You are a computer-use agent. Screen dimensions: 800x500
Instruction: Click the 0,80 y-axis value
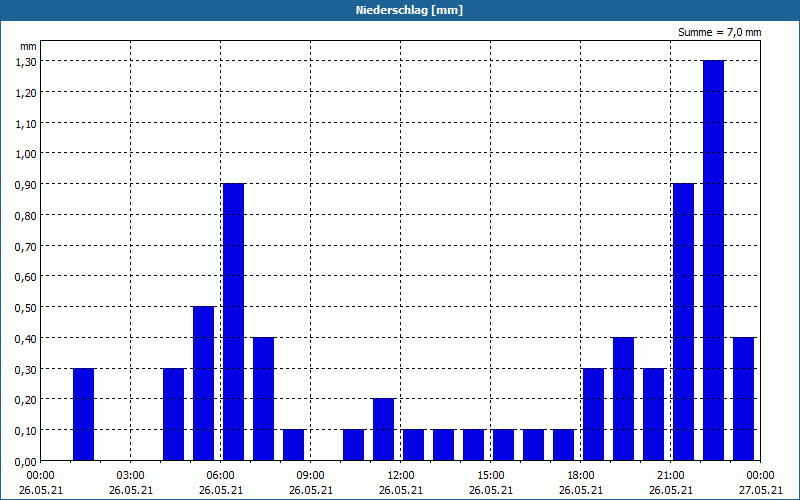click(26, 215)
